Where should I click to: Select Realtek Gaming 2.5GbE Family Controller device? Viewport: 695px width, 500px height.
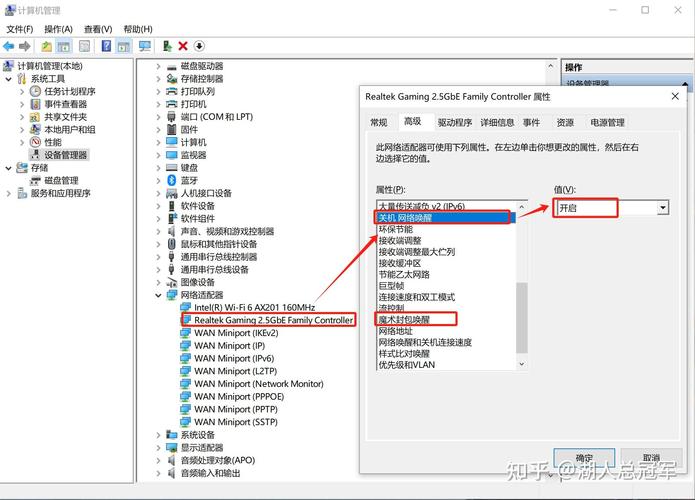click(273, 320)
